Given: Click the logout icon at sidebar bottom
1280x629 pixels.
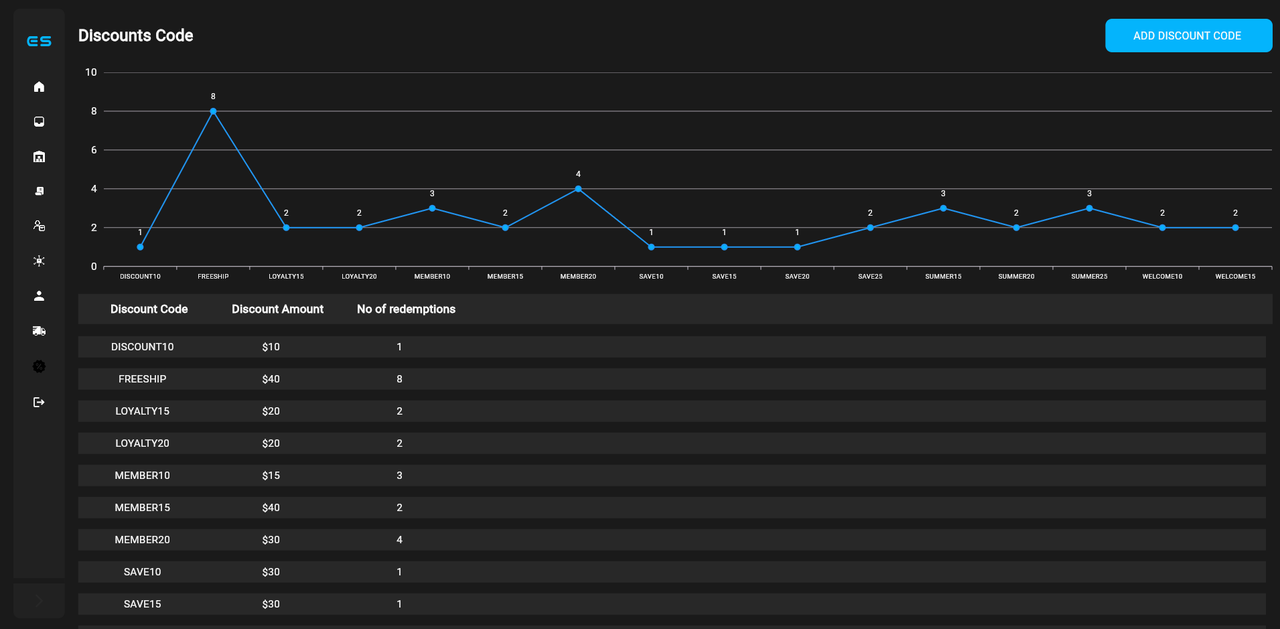Looking at the screenshot, I should click(39, 402).
